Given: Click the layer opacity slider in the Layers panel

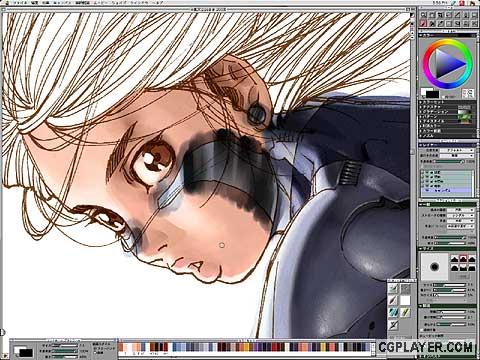Looking at the screenshot, I should click(449, 161).
